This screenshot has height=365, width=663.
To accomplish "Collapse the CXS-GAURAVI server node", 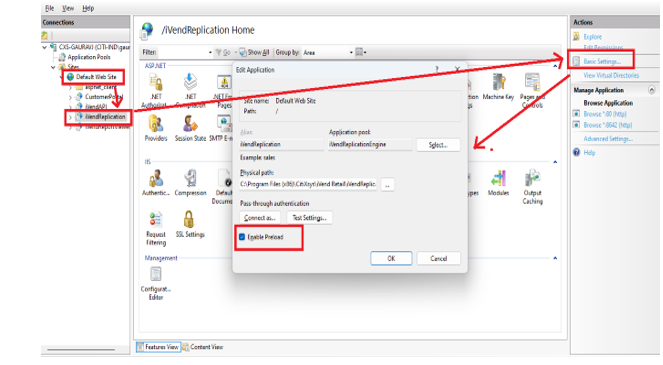I will 45,47.
